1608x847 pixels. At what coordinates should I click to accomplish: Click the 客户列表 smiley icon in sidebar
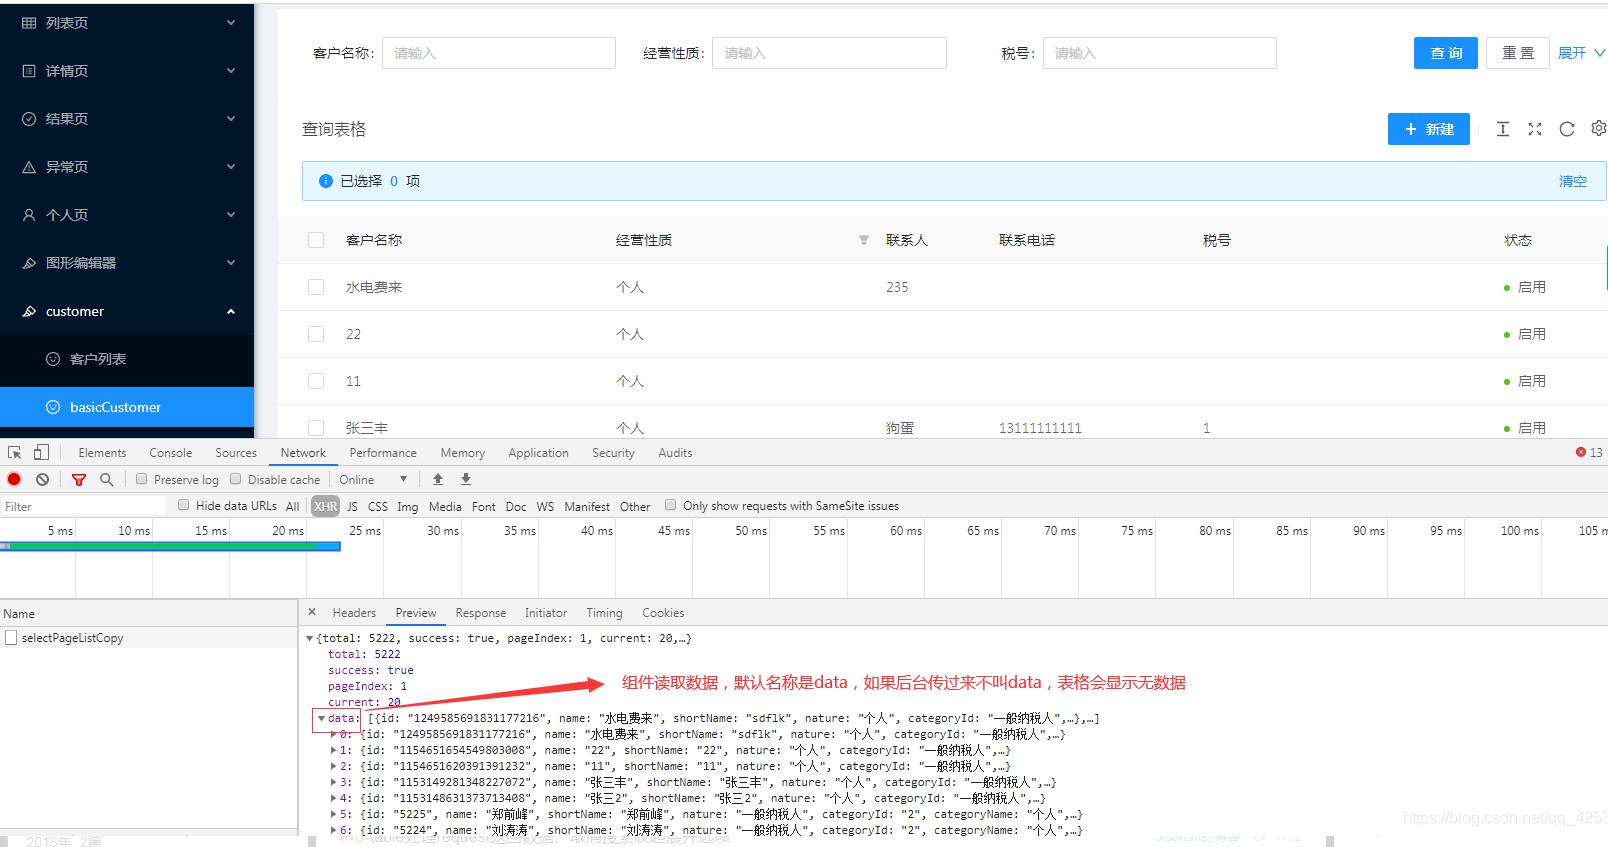coord(53,359)
